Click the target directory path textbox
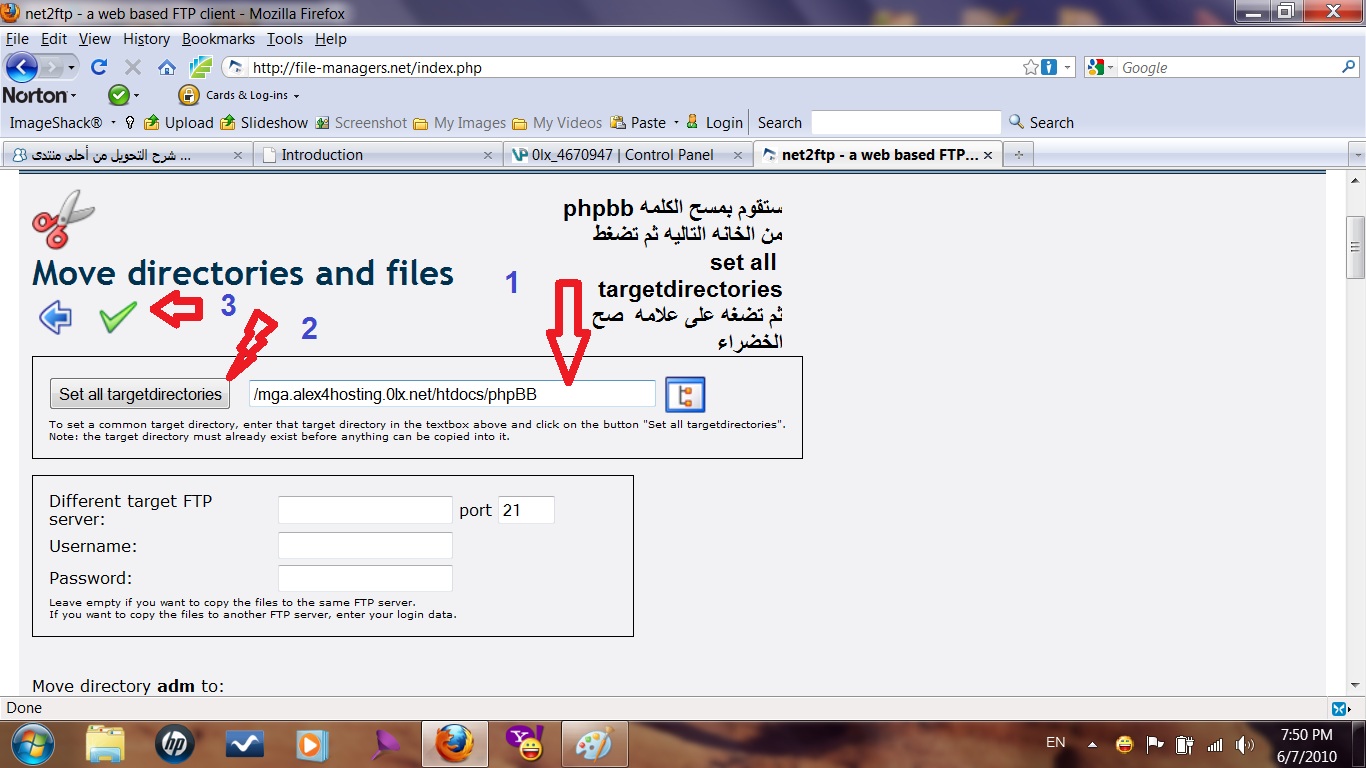Image resolution: width=1366 pixels, height=768 pixels. [452, 394]
